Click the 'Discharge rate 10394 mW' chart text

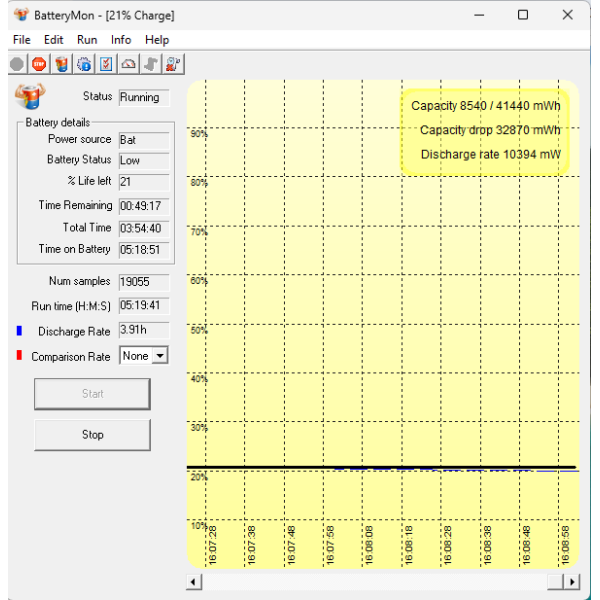click(491, 155)
